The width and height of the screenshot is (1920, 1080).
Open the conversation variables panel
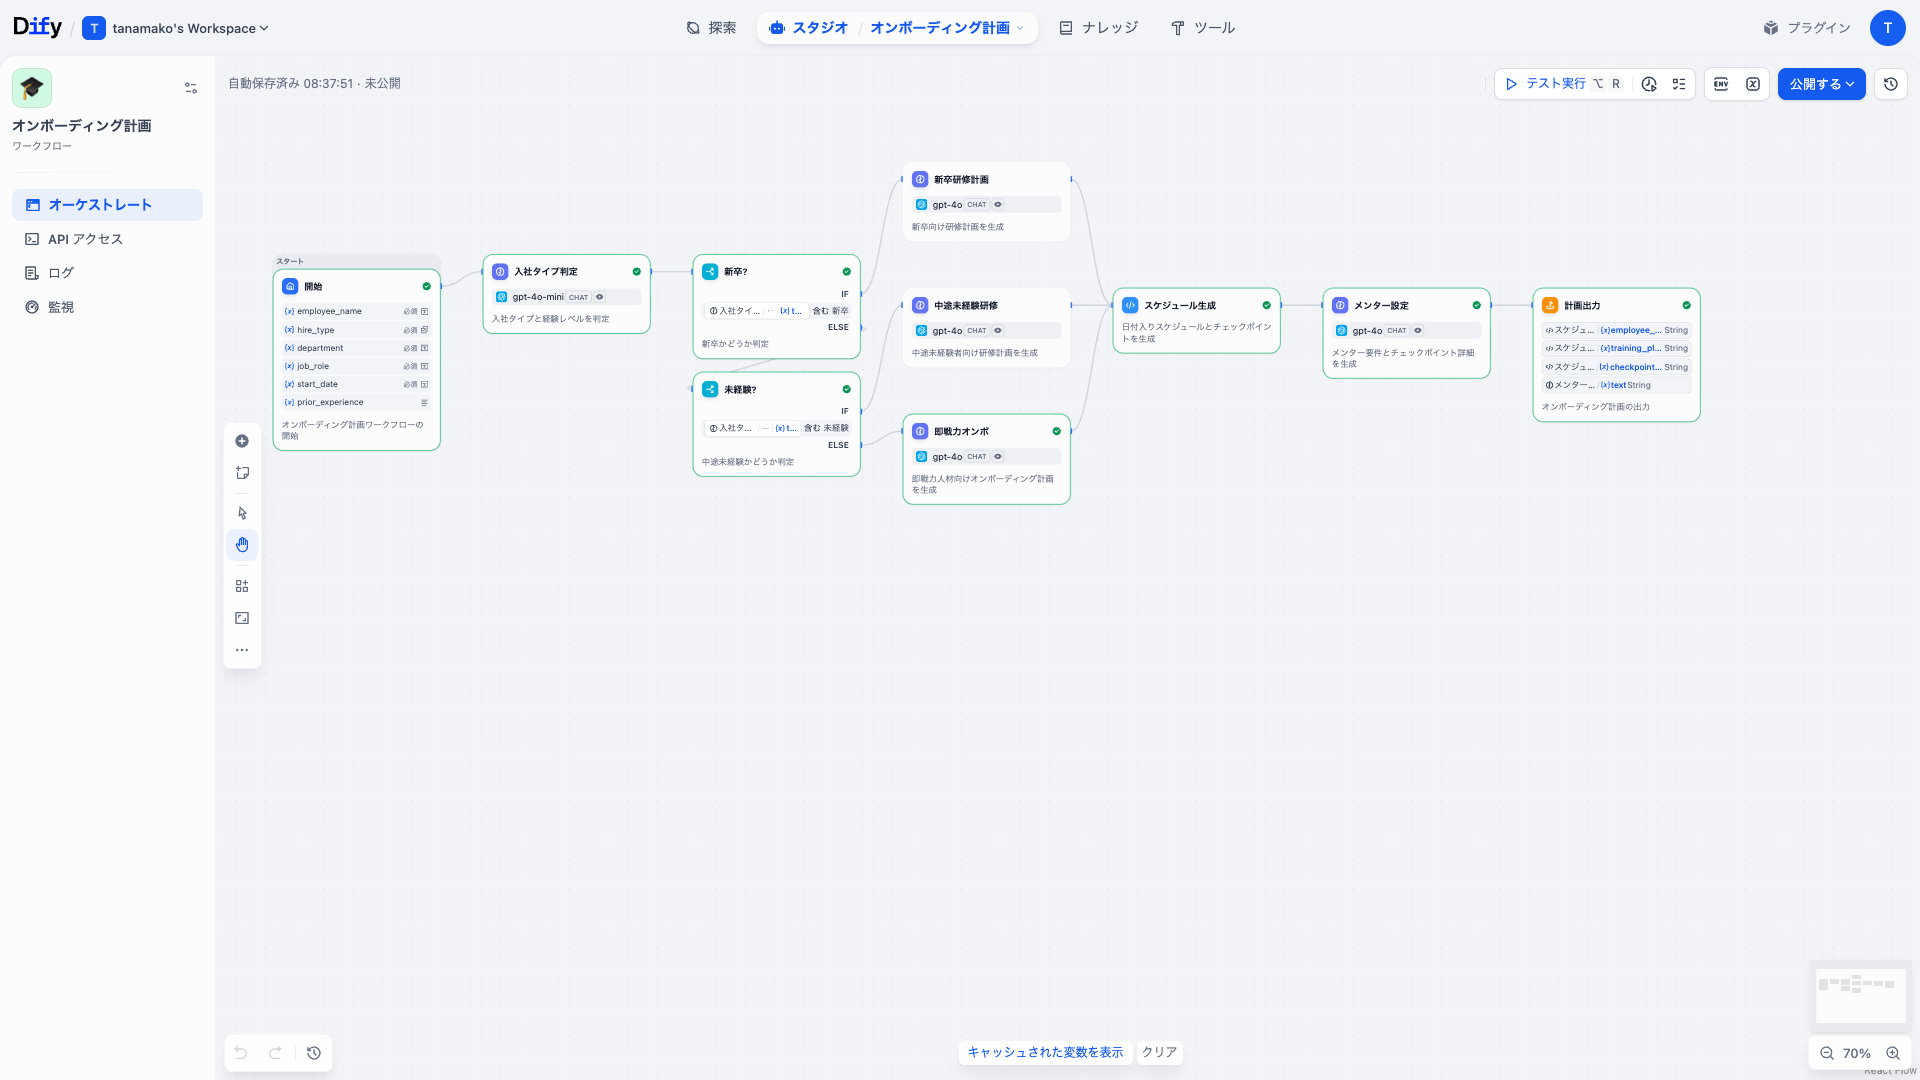click(x=1753, y=84)
